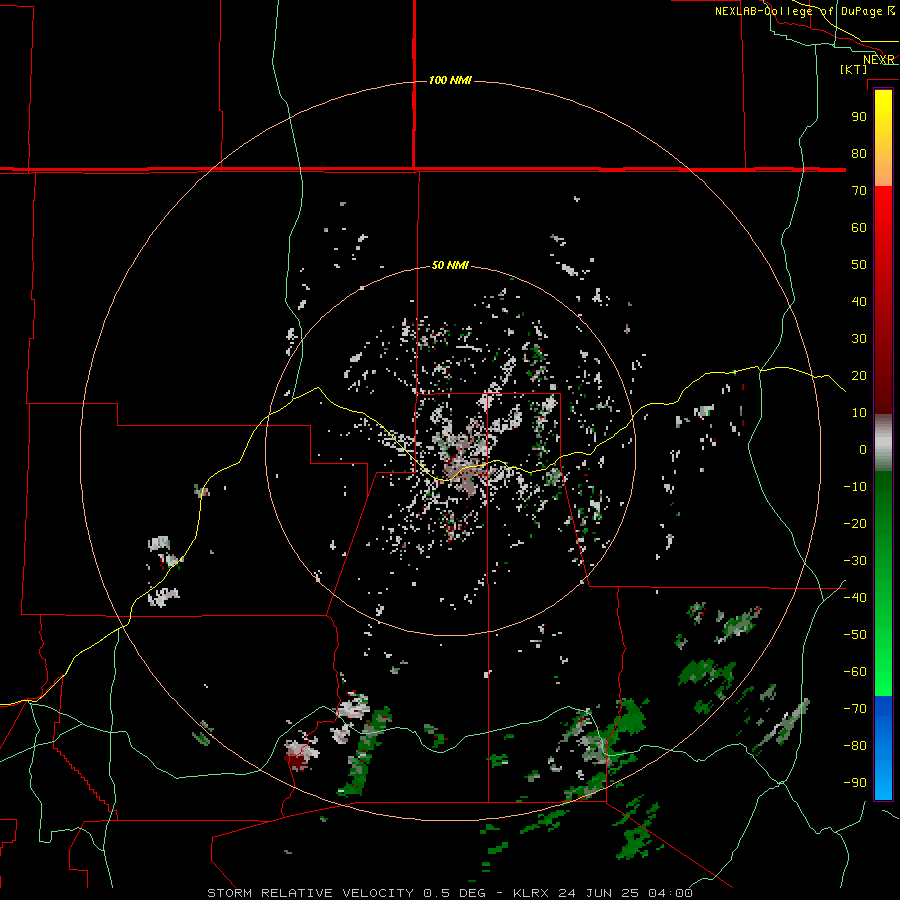Click the NEXLAB-College of DuPage watermark text

tap(805, 11)
